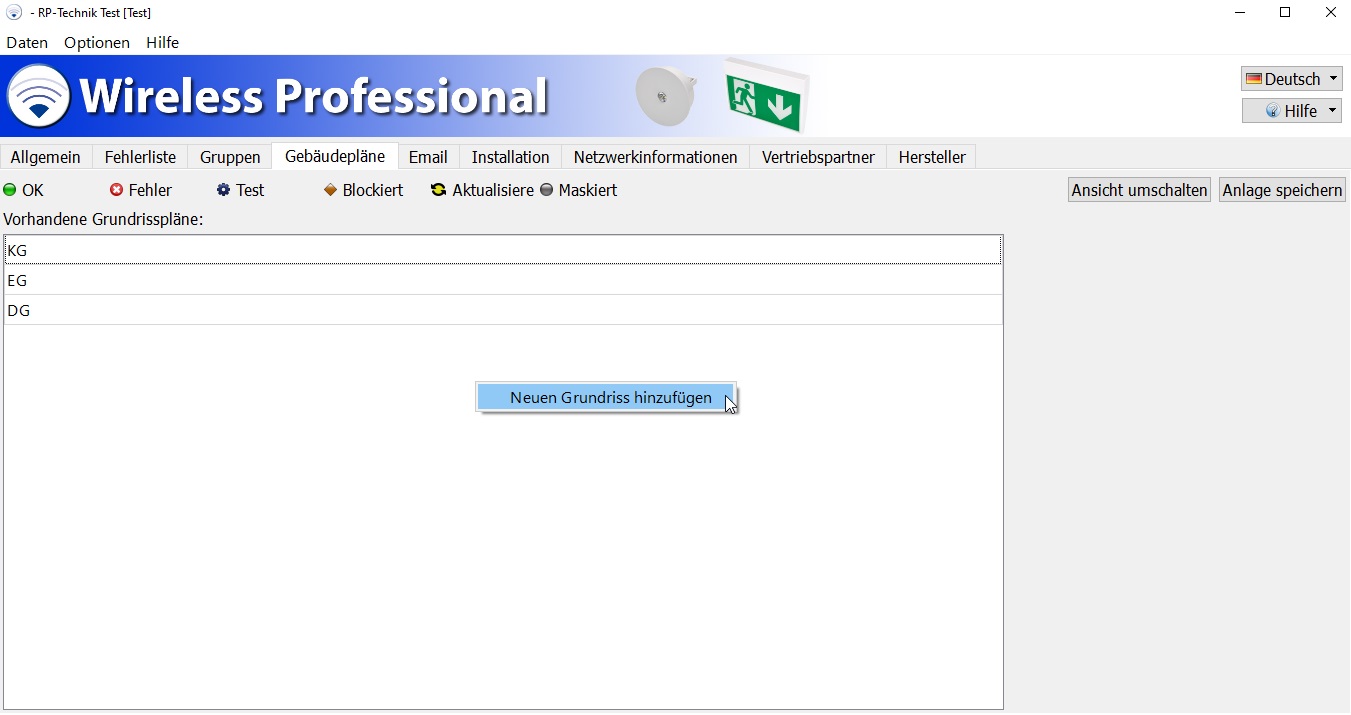This screenshot has width=1351, height=715.
Task: Open the Optionen menu
Action: [97, 42]
